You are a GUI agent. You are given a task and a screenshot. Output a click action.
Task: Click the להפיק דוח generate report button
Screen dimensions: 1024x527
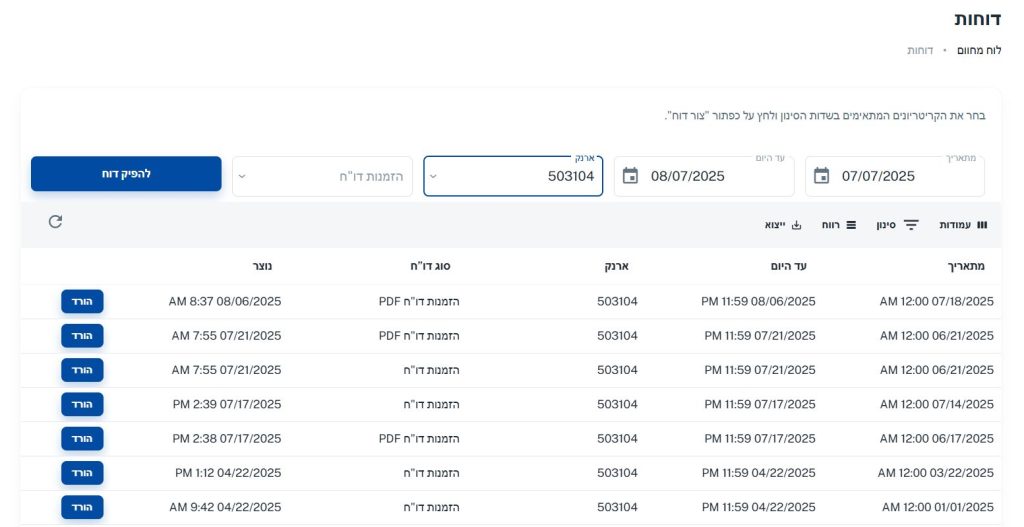(x=126, y=174)
